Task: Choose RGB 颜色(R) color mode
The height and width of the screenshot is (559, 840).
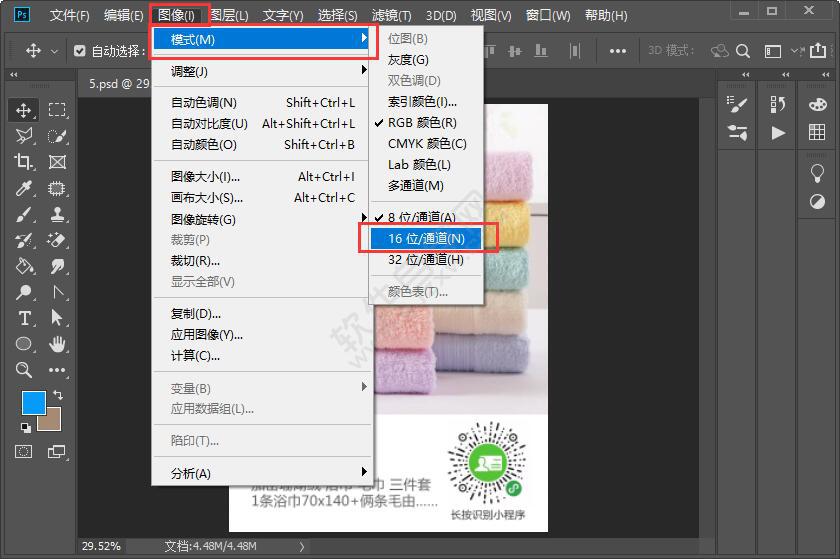Action: click(422, 123)
